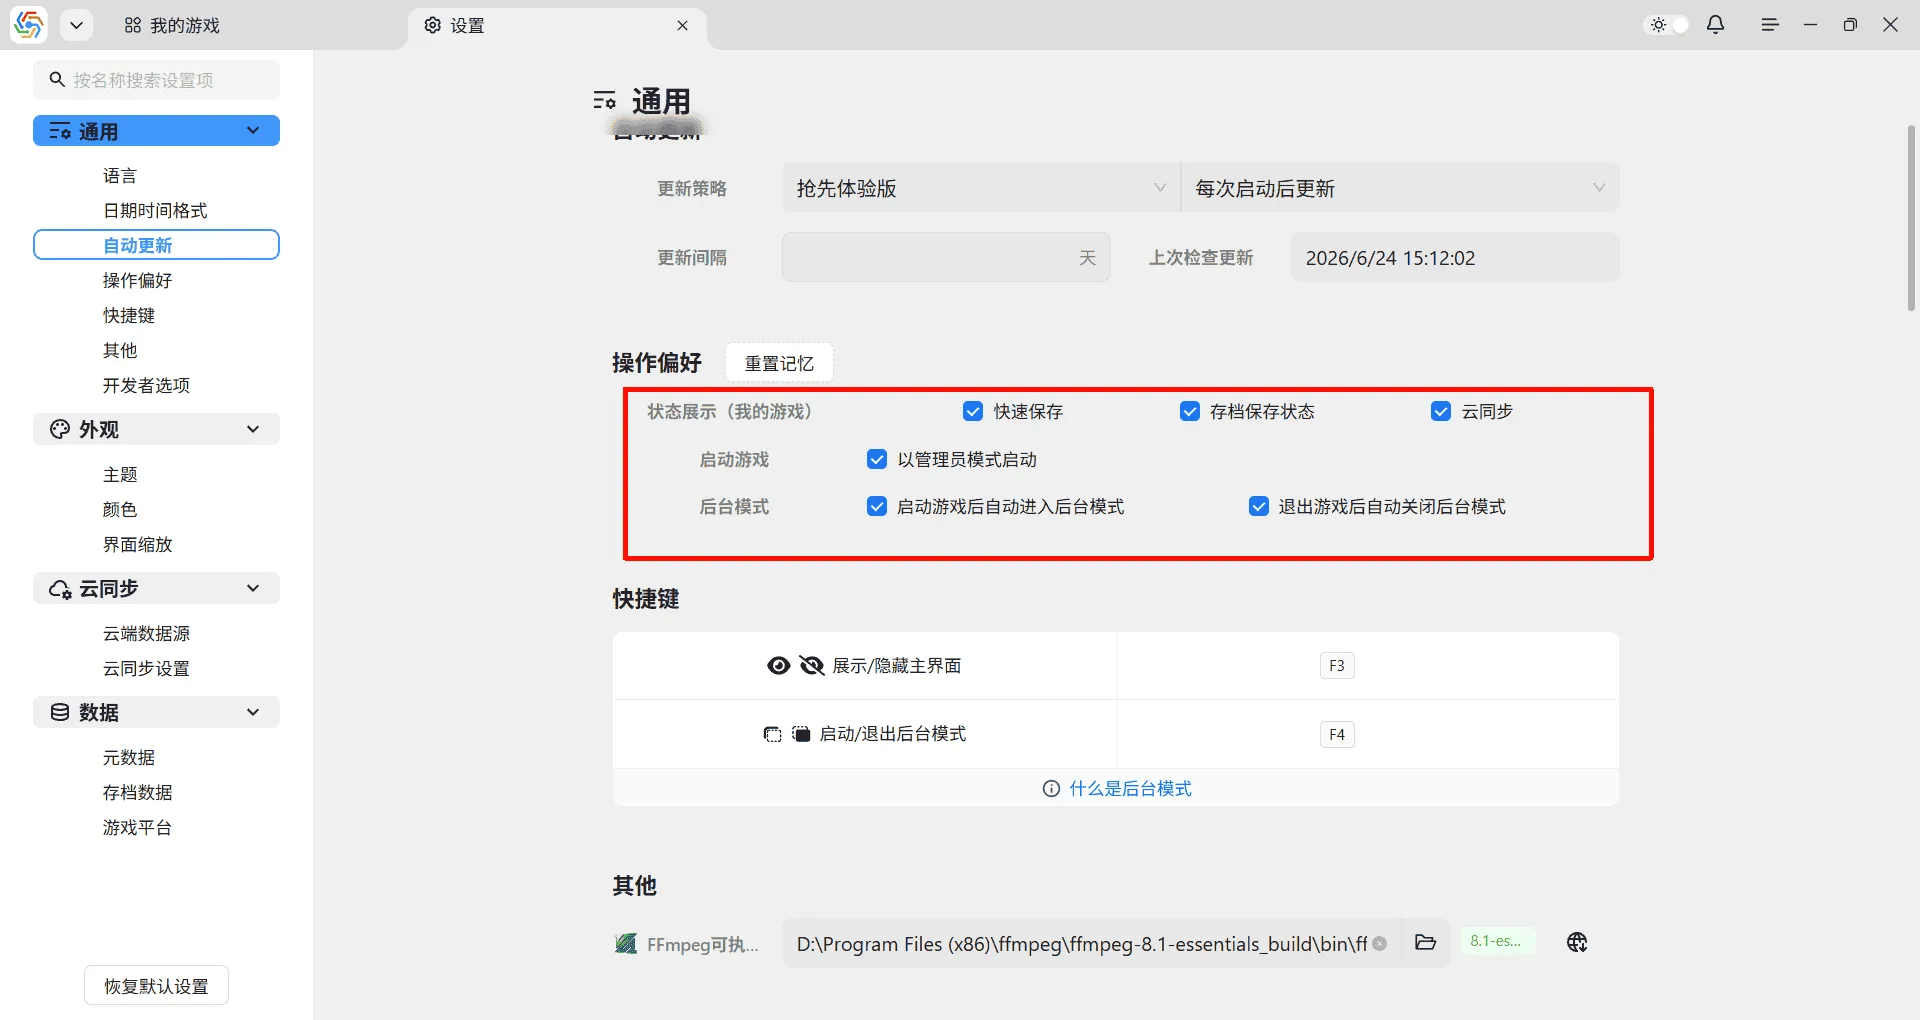Open the dropdown arrow beside the app logo
Viewport: 1920px width, 1020px height.
pos(76,25)
